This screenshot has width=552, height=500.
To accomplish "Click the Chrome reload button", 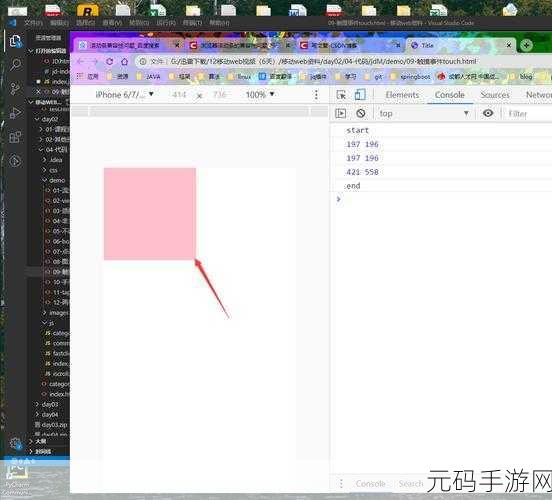I will (x=109, y=62).
